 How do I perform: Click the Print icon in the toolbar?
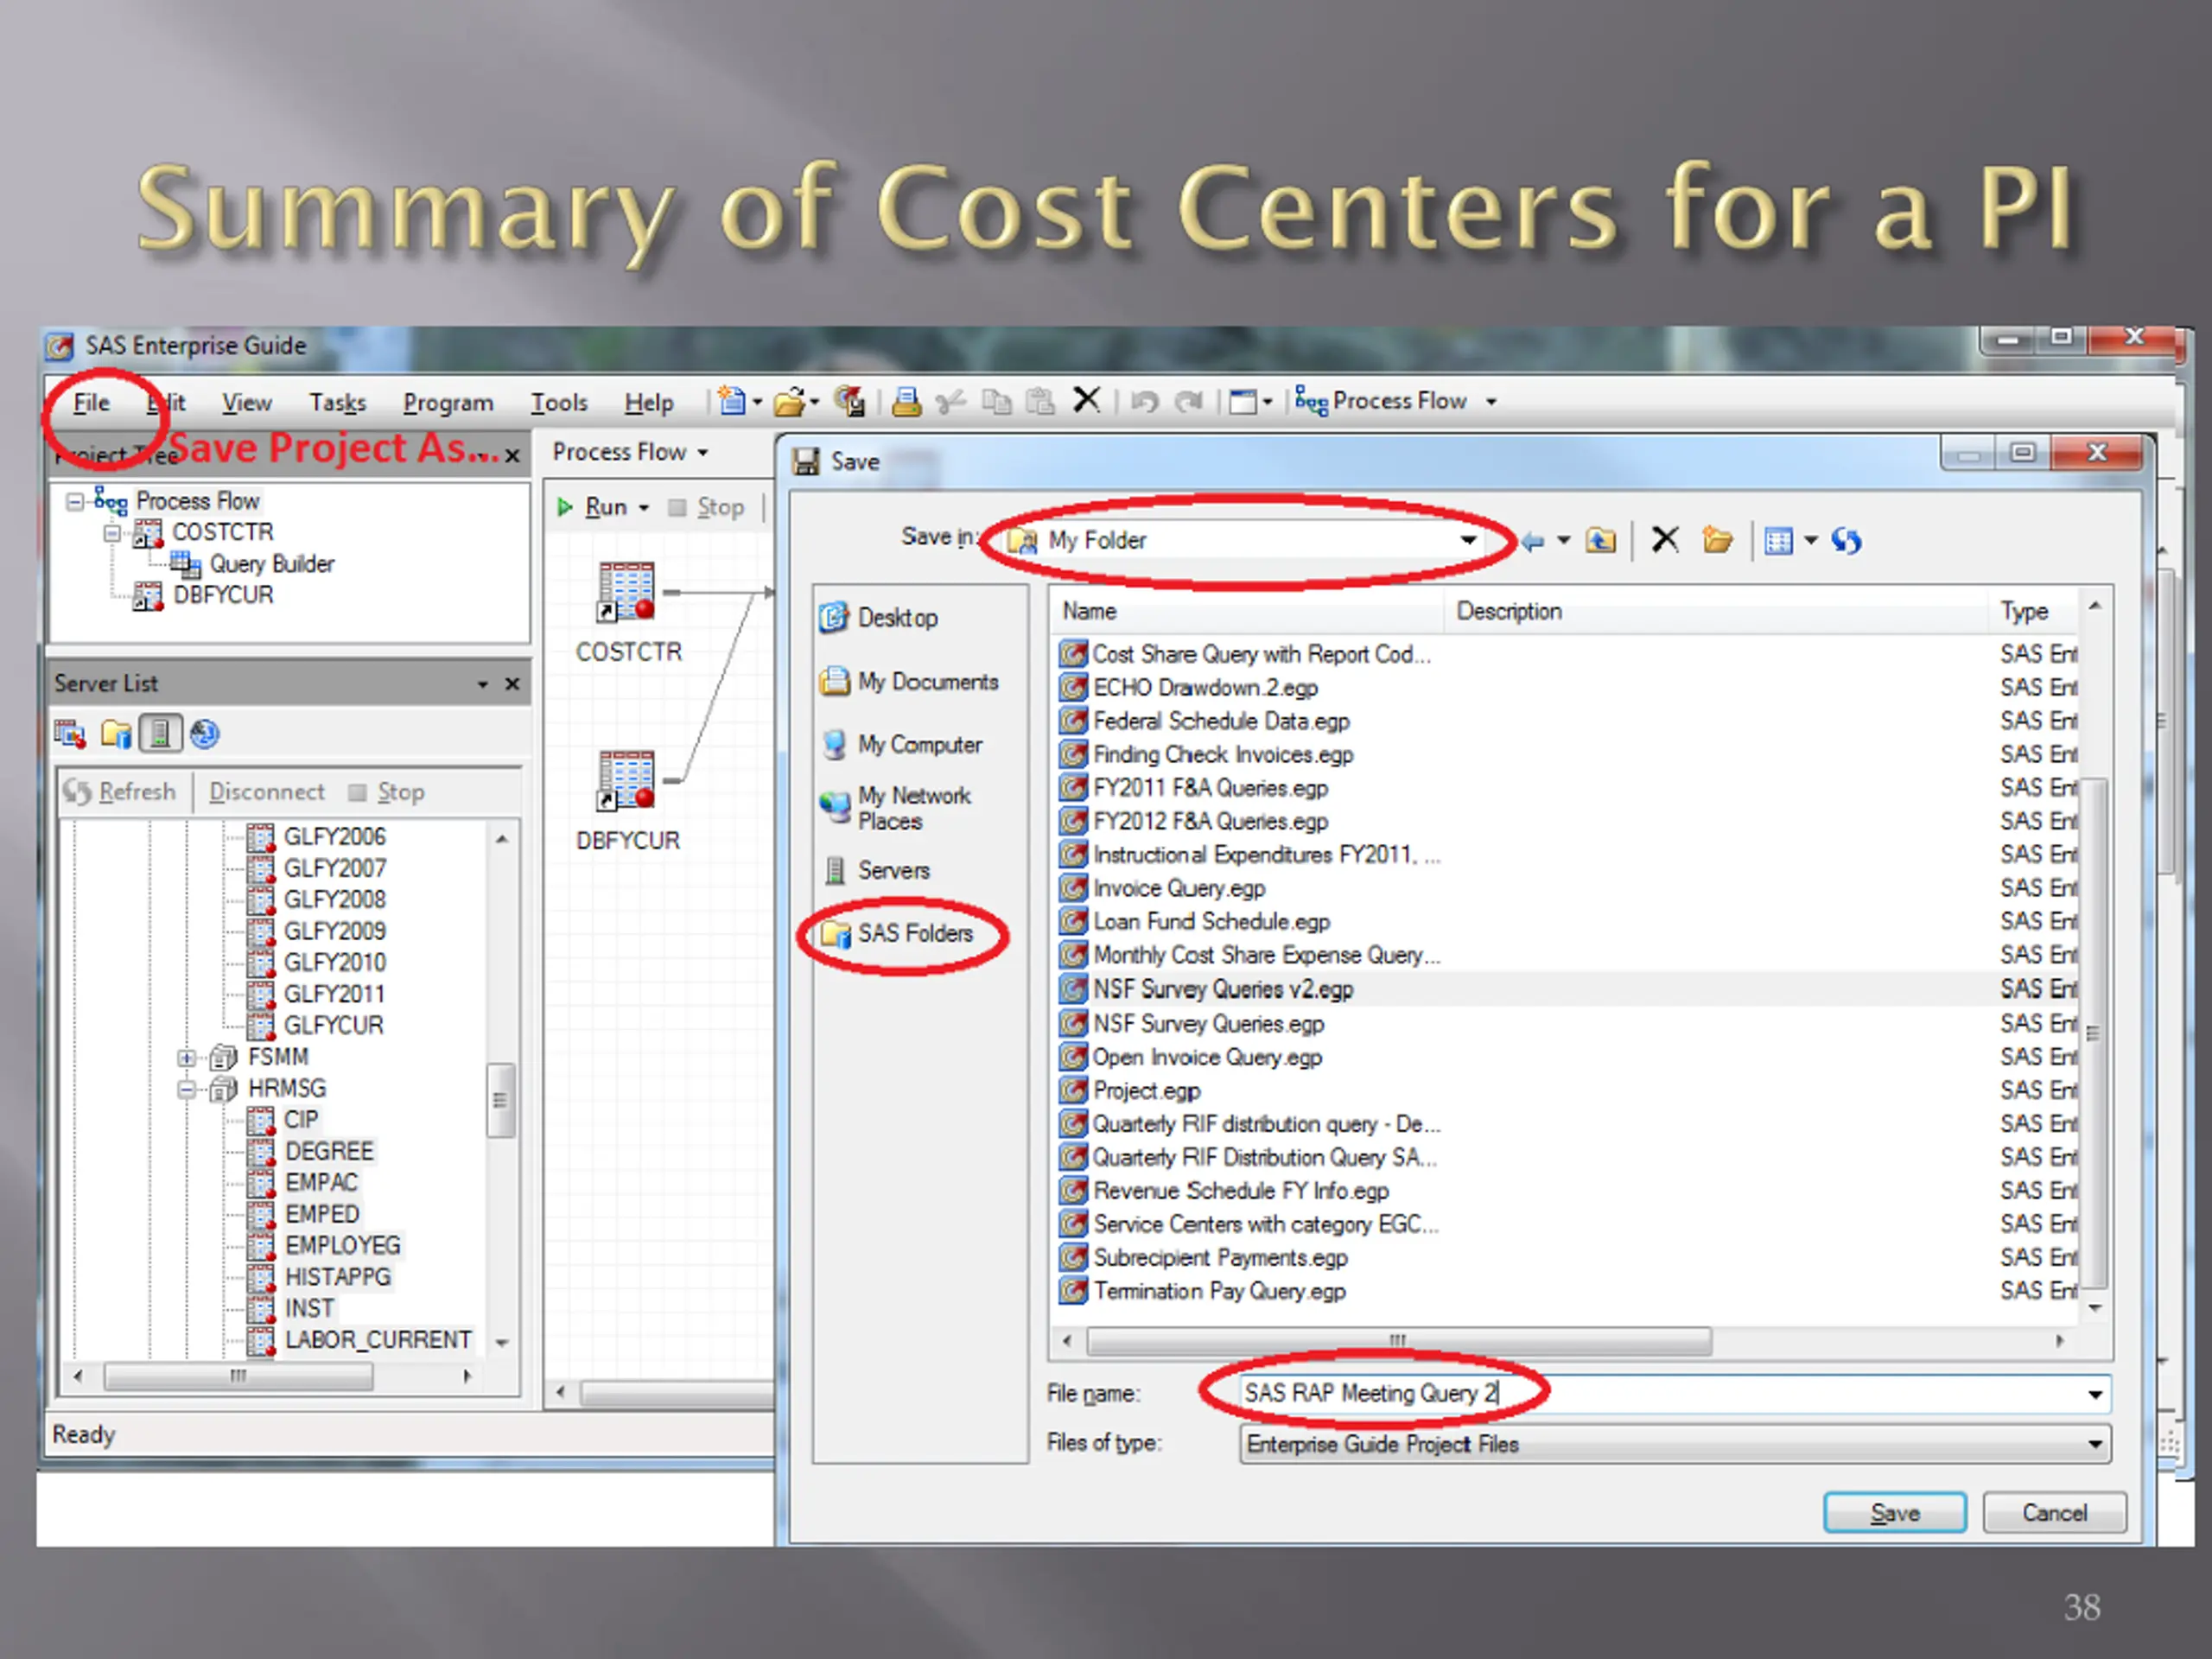coord(907,402)
